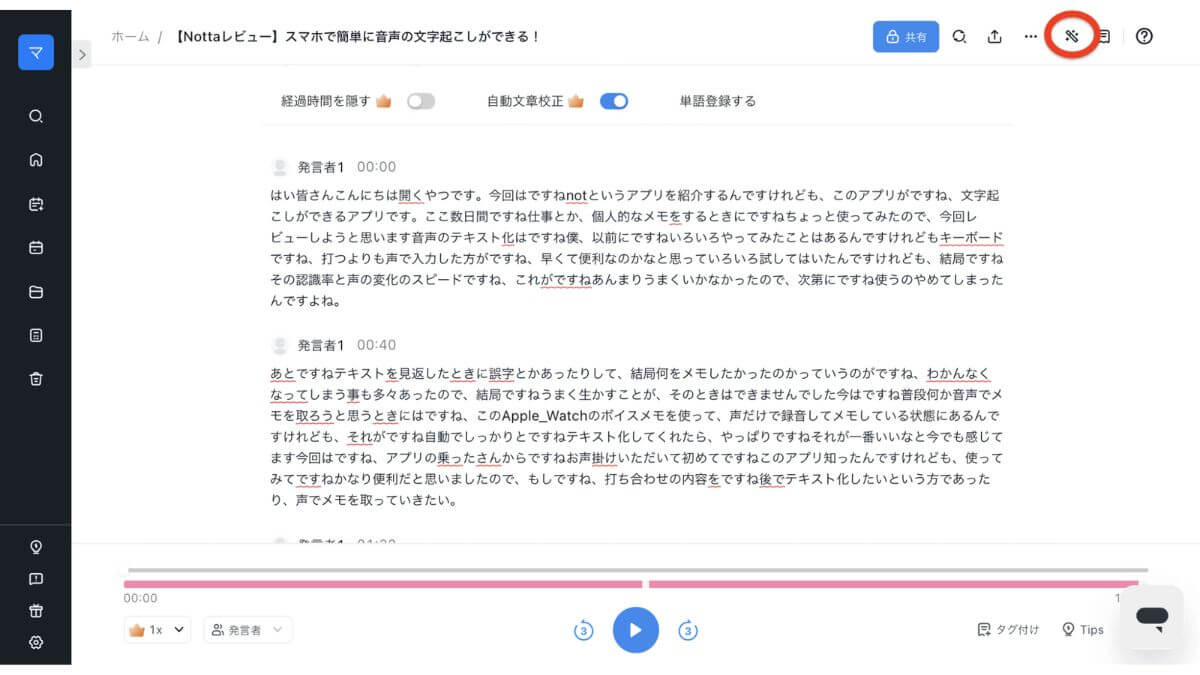1200x675 pixels.
Task: Click the 共有 share button
Action: pyautogui.click(x=906, y=37)
